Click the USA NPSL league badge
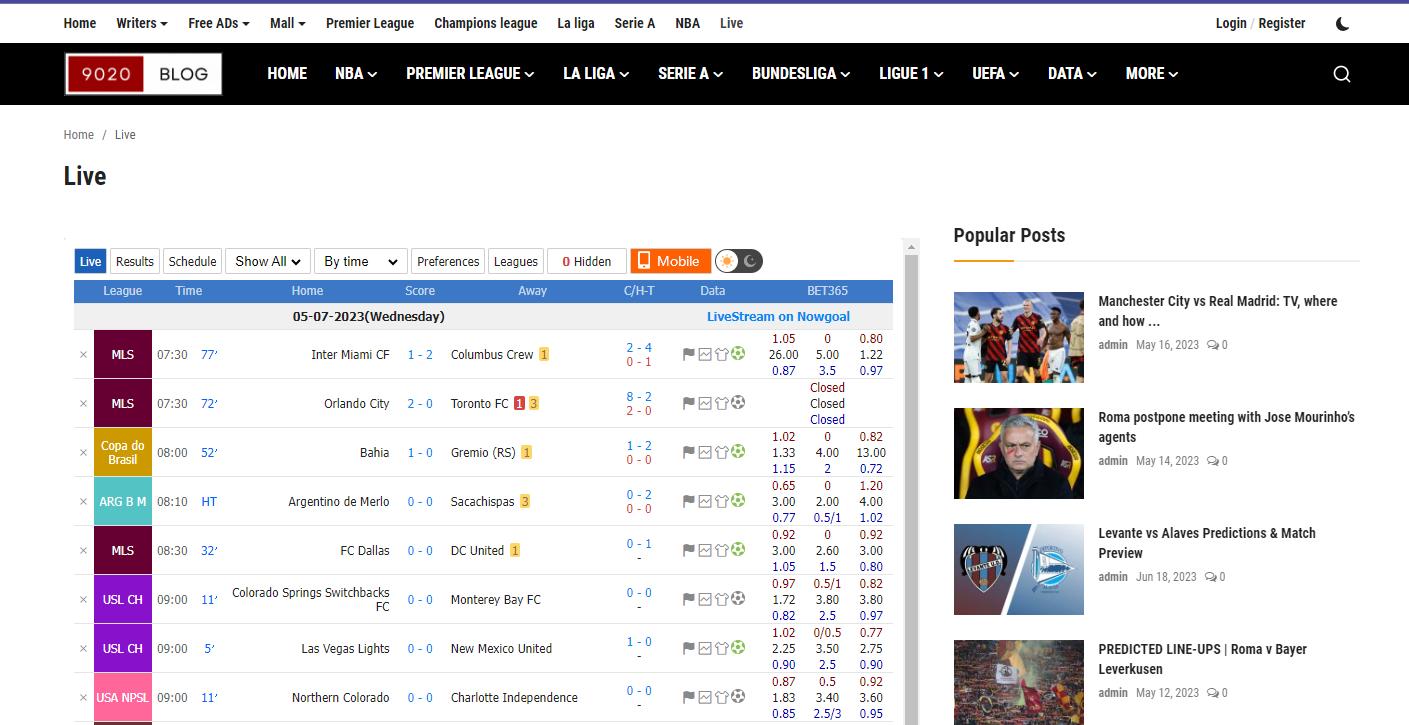This screenshot has height=725, width=1409. 123,697
